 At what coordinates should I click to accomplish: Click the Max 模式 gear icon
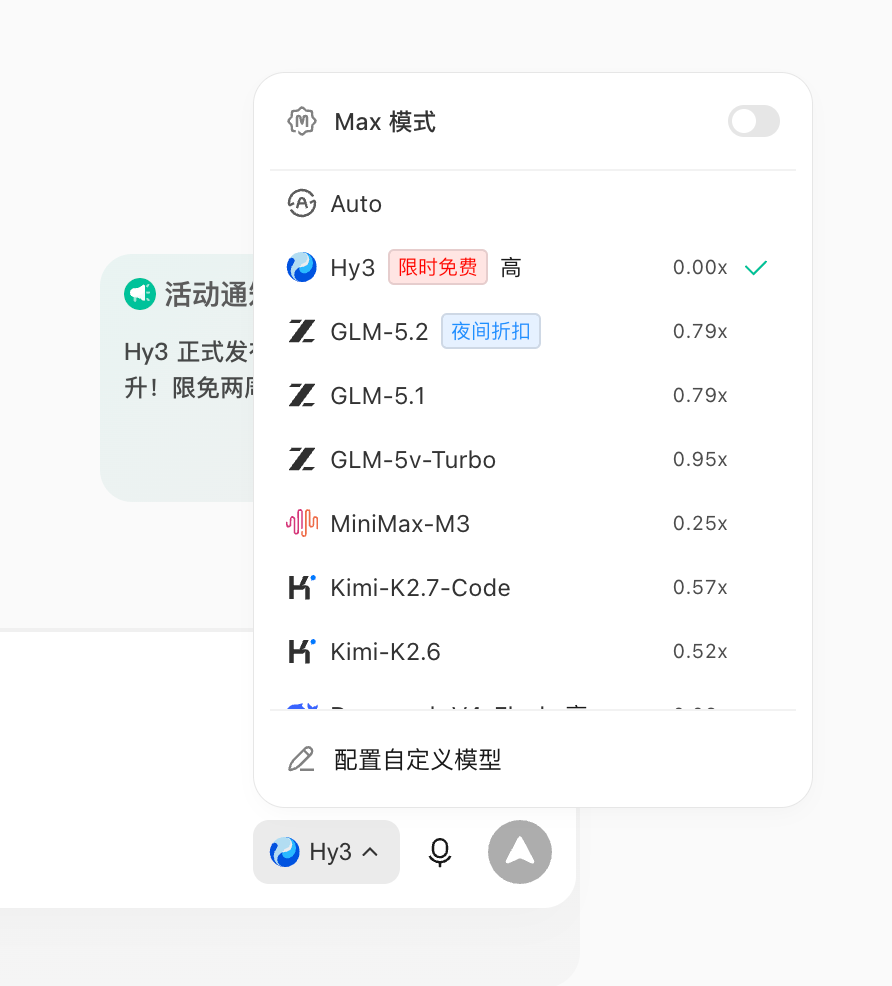click(302, 121)
